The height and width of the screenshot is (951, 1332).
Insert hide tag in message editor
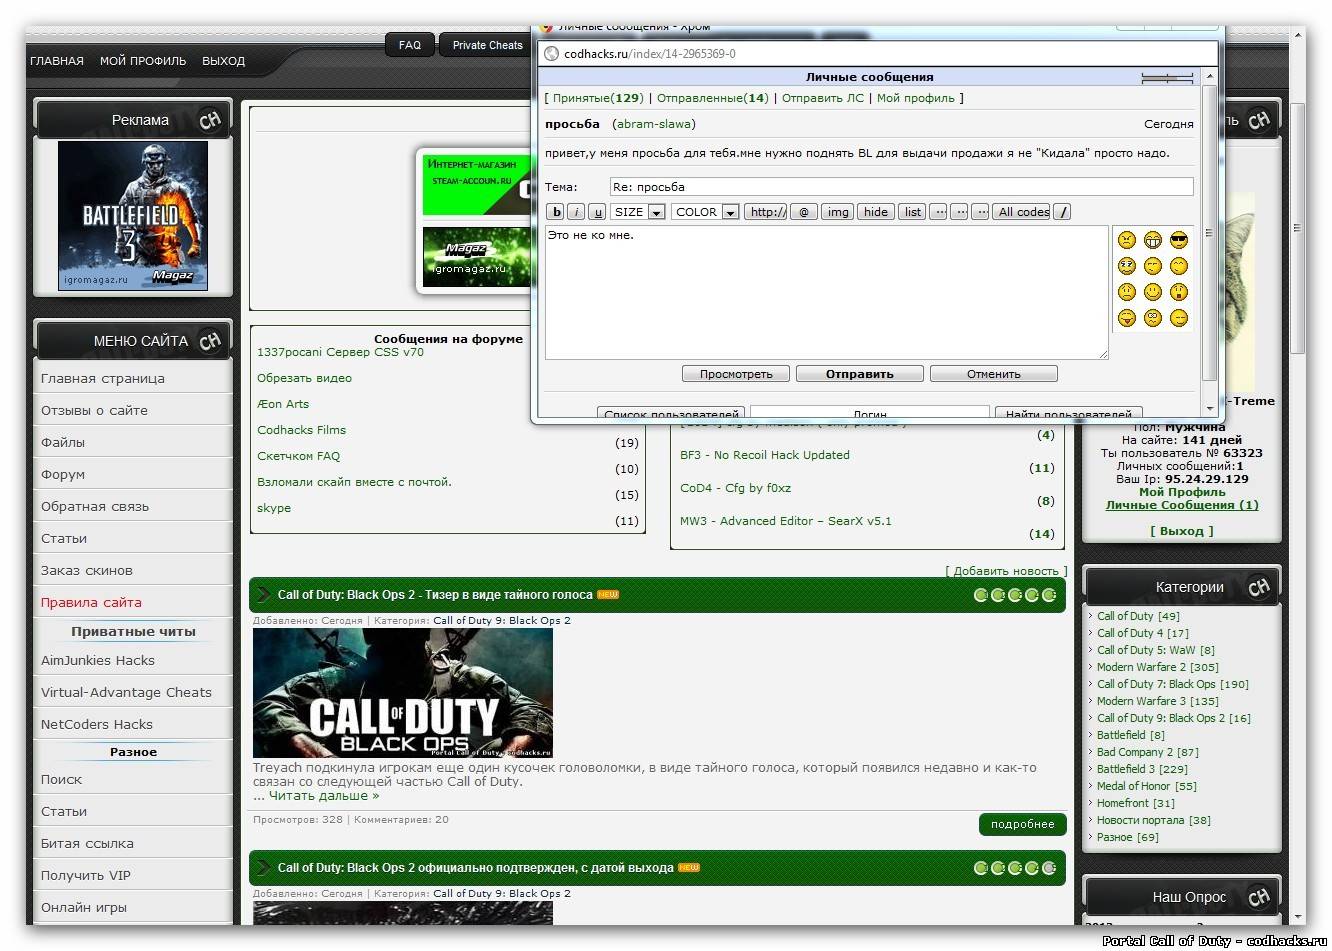tap(876, 212)
